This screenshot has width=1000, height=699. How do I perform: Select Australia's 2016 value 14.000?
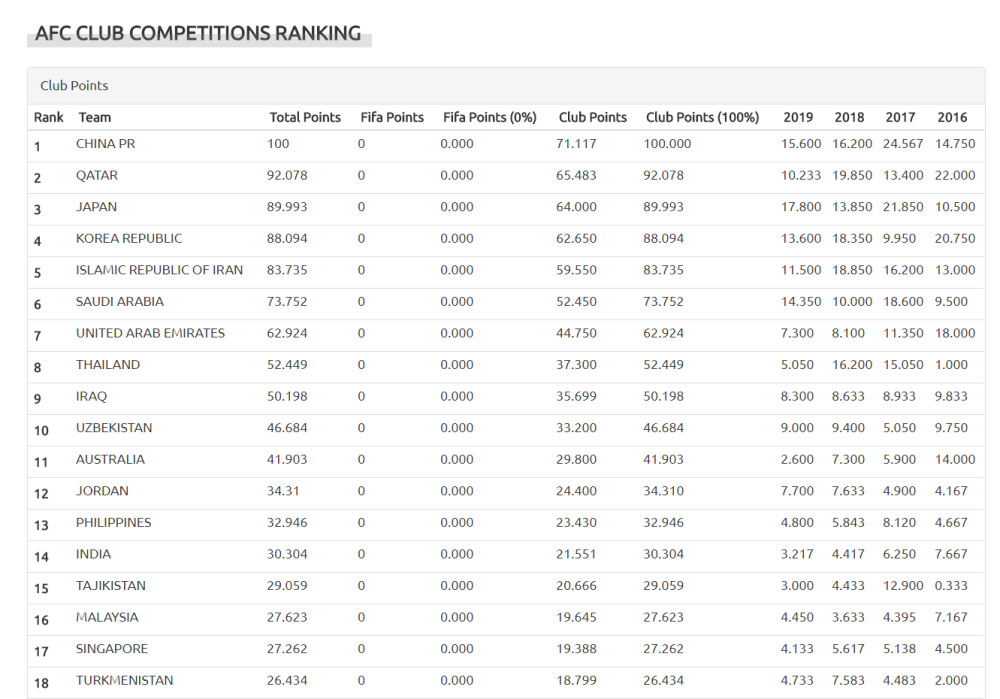pos(955,460)
